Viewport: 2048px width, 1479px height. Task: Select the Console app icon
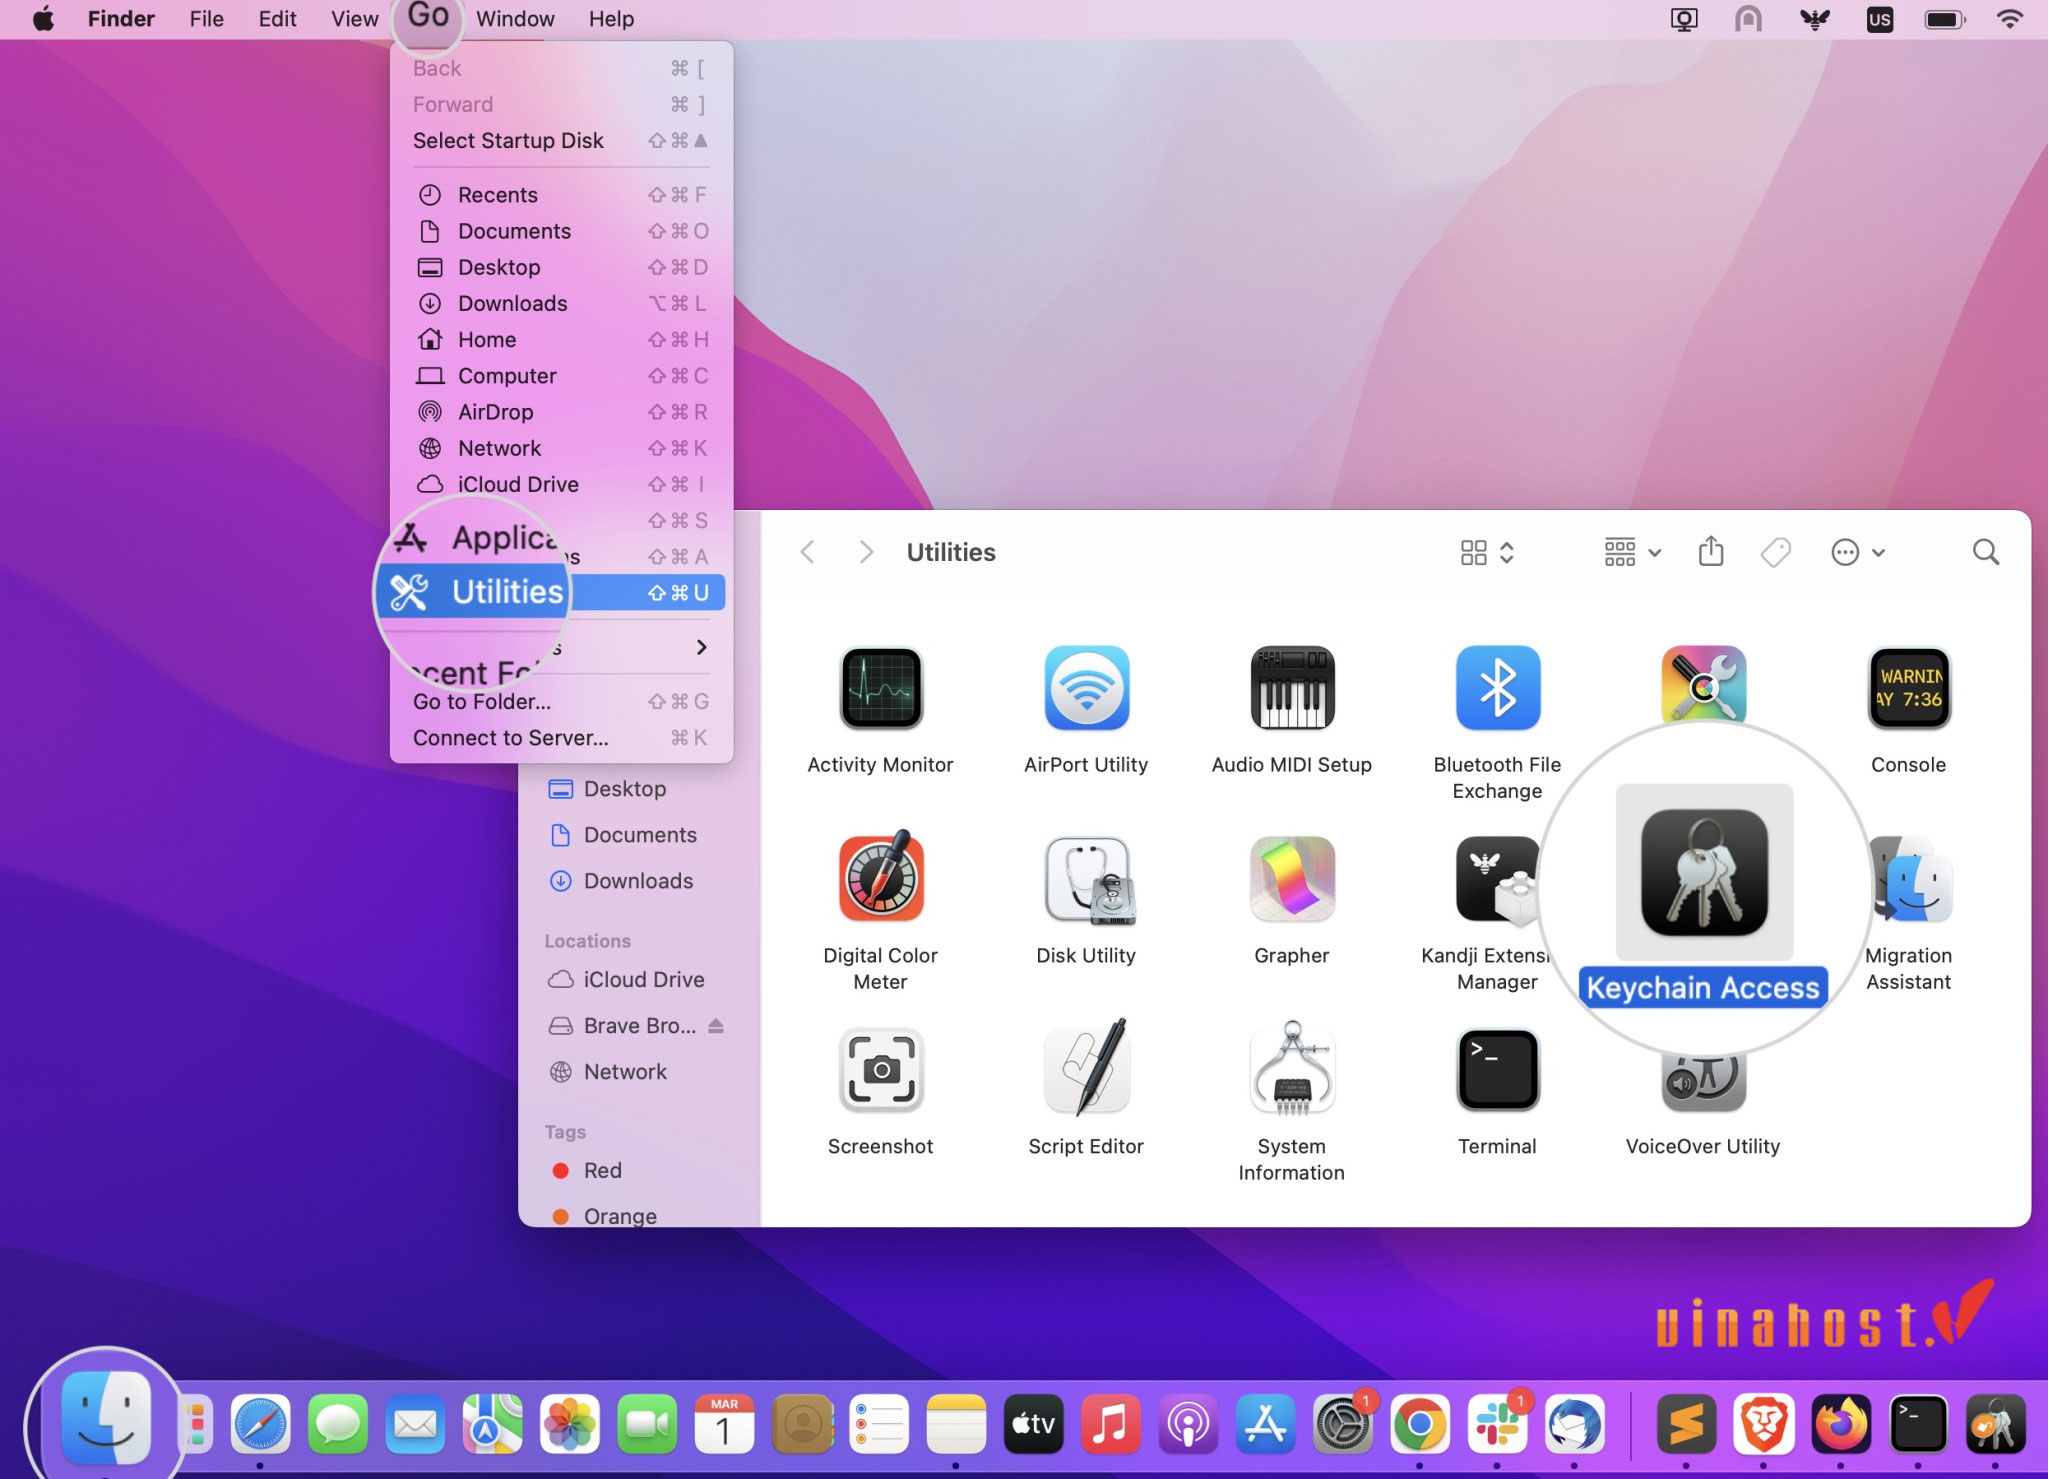click(x=1909, y=688)
